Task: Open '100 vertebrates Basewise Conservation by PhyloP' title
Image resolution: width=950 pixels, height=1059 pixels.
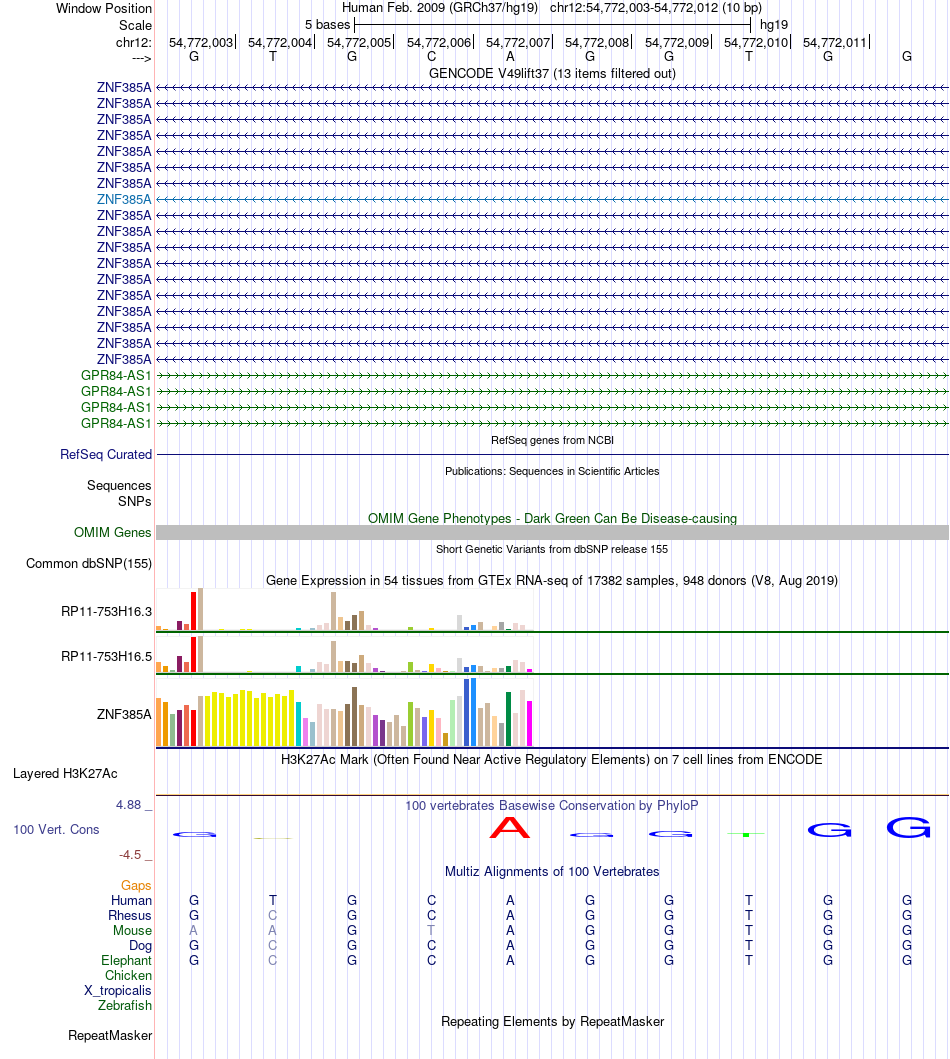Action: [x=552, y=805]
